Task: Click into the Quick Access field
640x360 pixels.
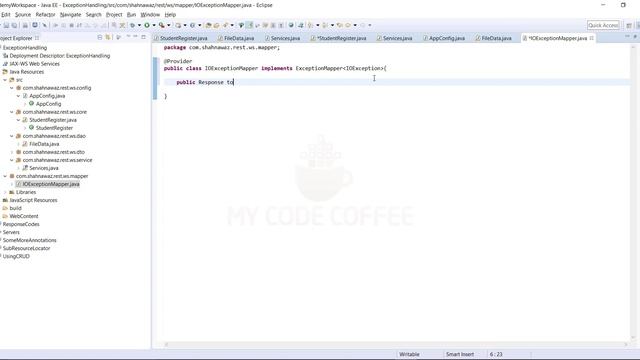Action: coord(603,25)
